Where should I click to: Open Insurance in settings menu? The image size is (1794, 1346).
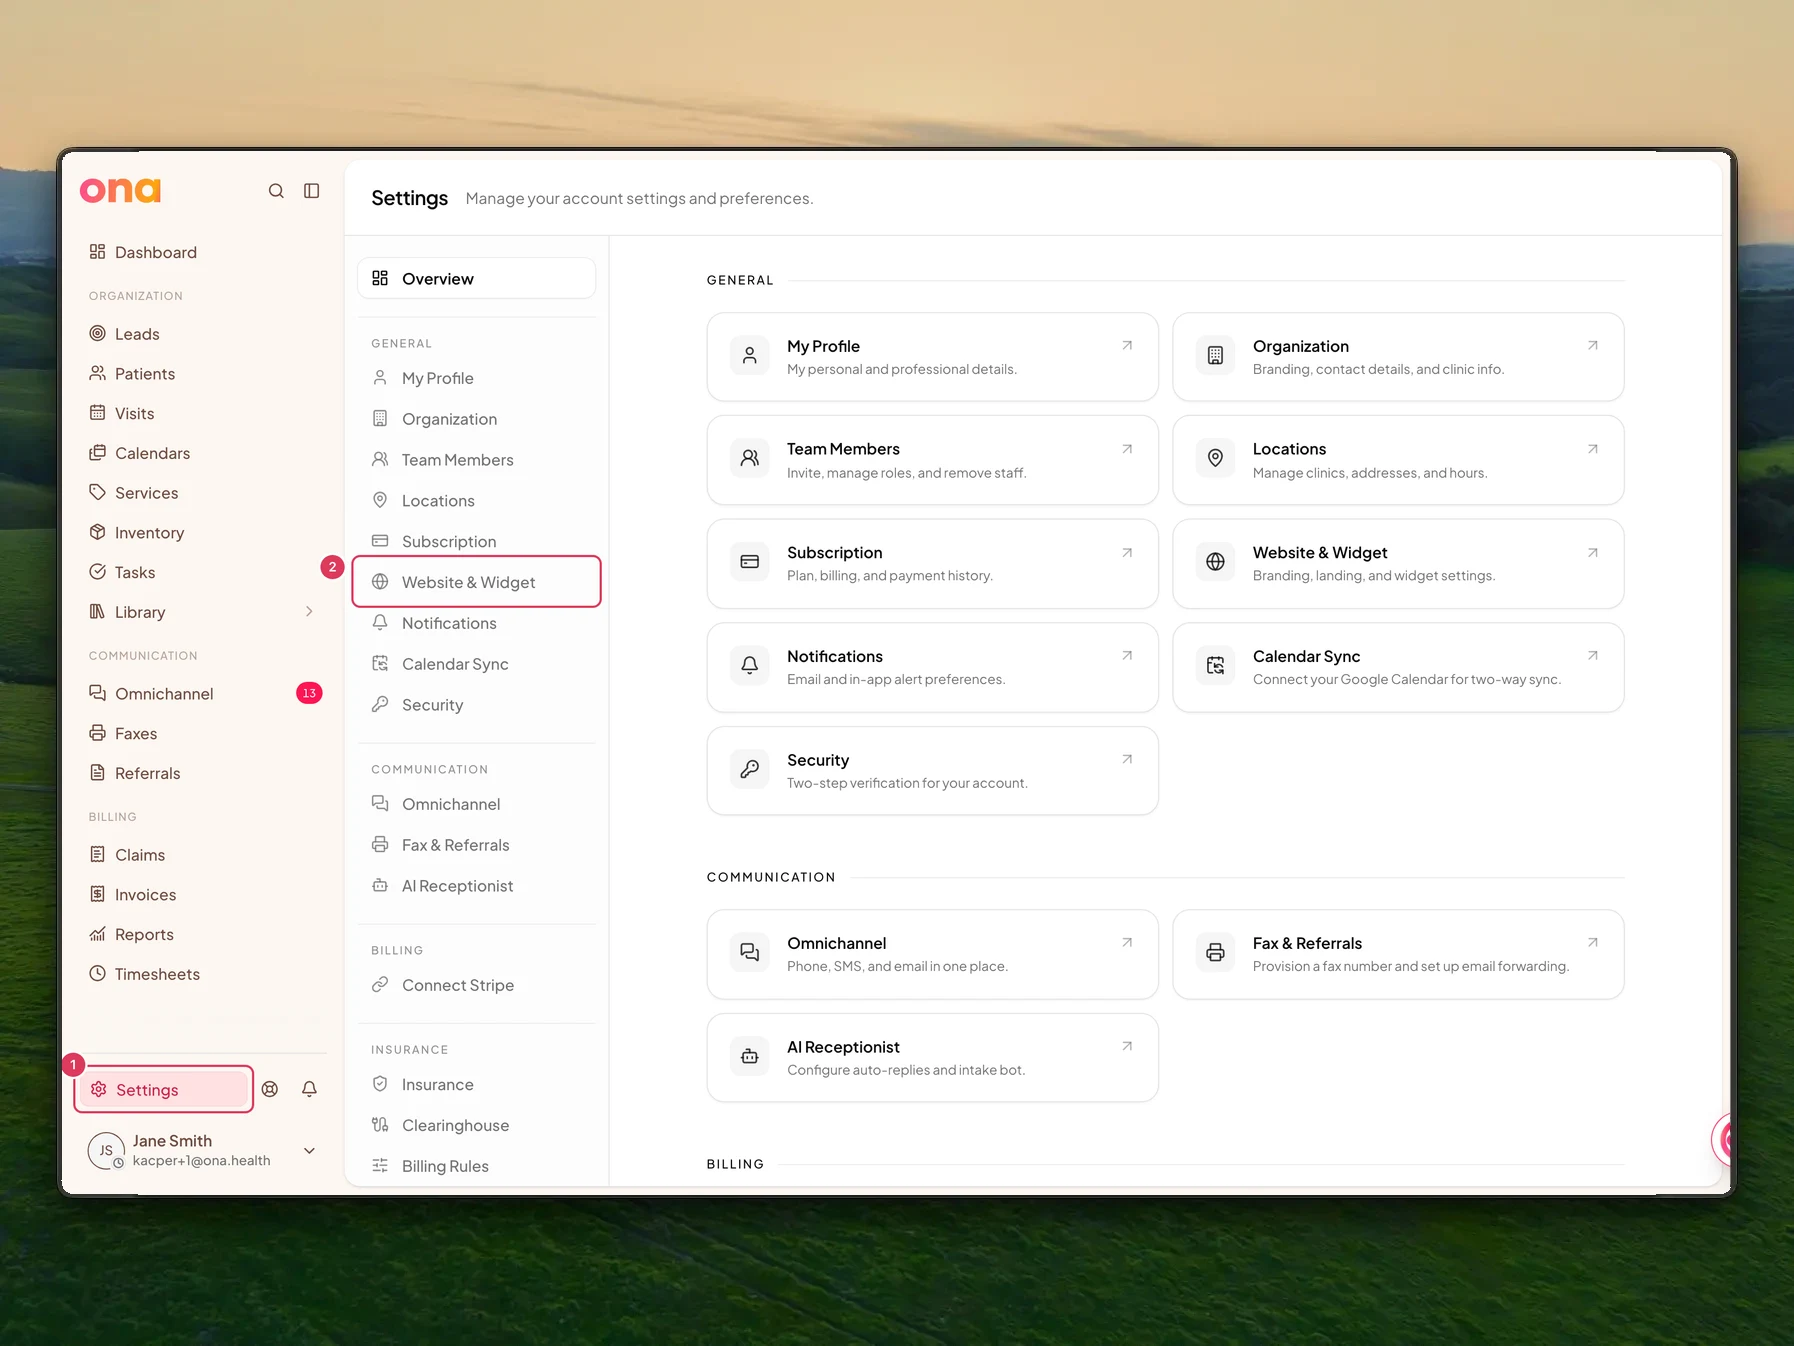tap(476, 1084)
